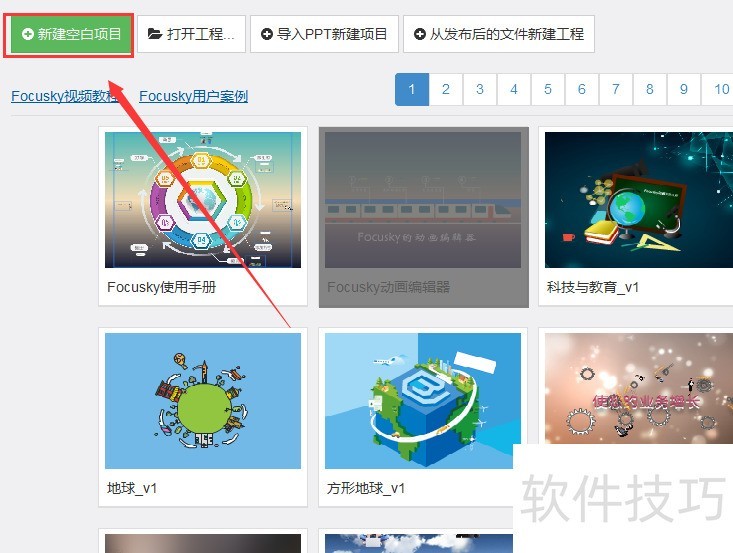
Task: Open the 地球_v1 template thumbnail
Action: tap(203, 401)
